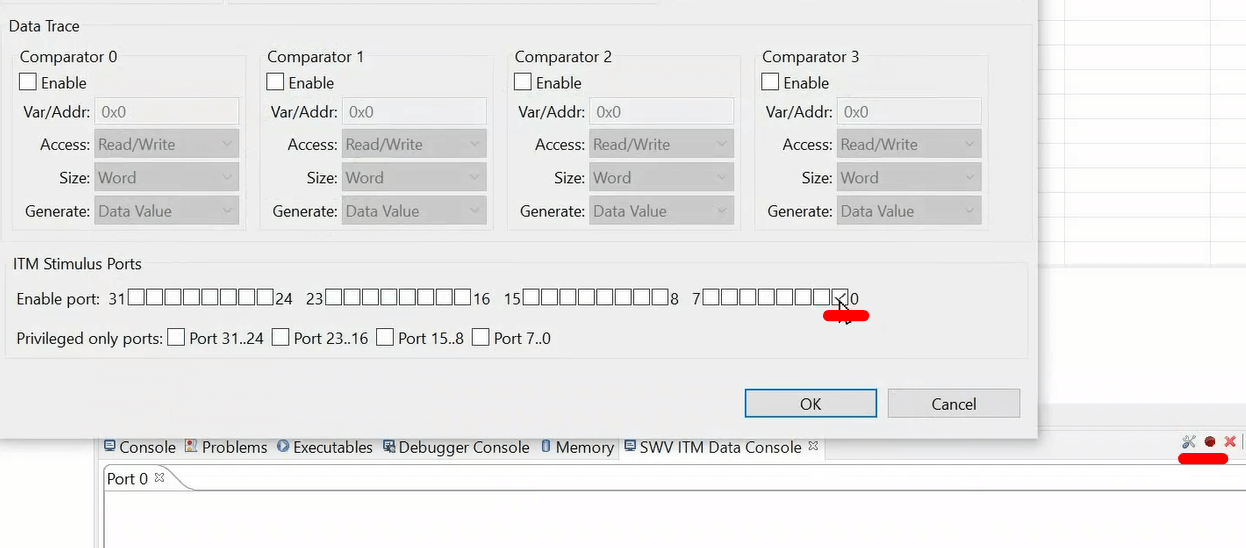Toggle ITM stimulus port 23 checkbox
The height and width of the screenshot is (548, 1246).
[x=335, y=297]
